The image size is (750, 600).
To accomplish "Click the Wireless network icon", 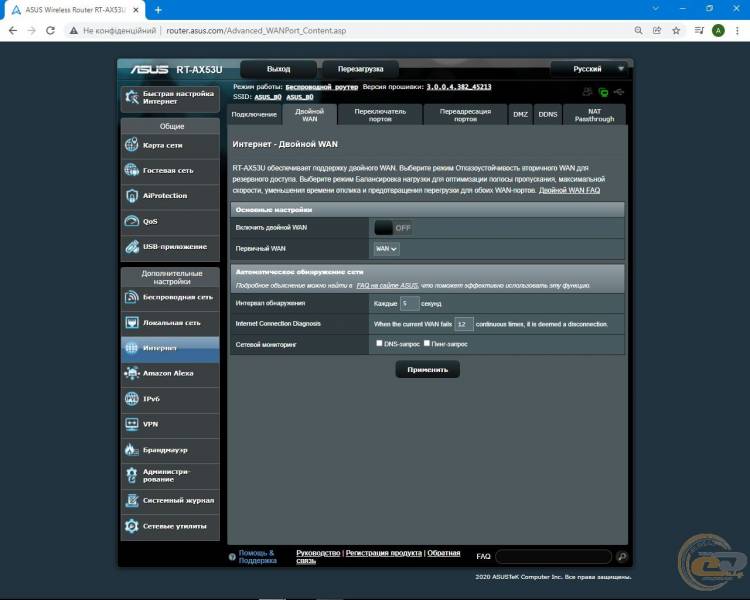I will tap(132, 297).
